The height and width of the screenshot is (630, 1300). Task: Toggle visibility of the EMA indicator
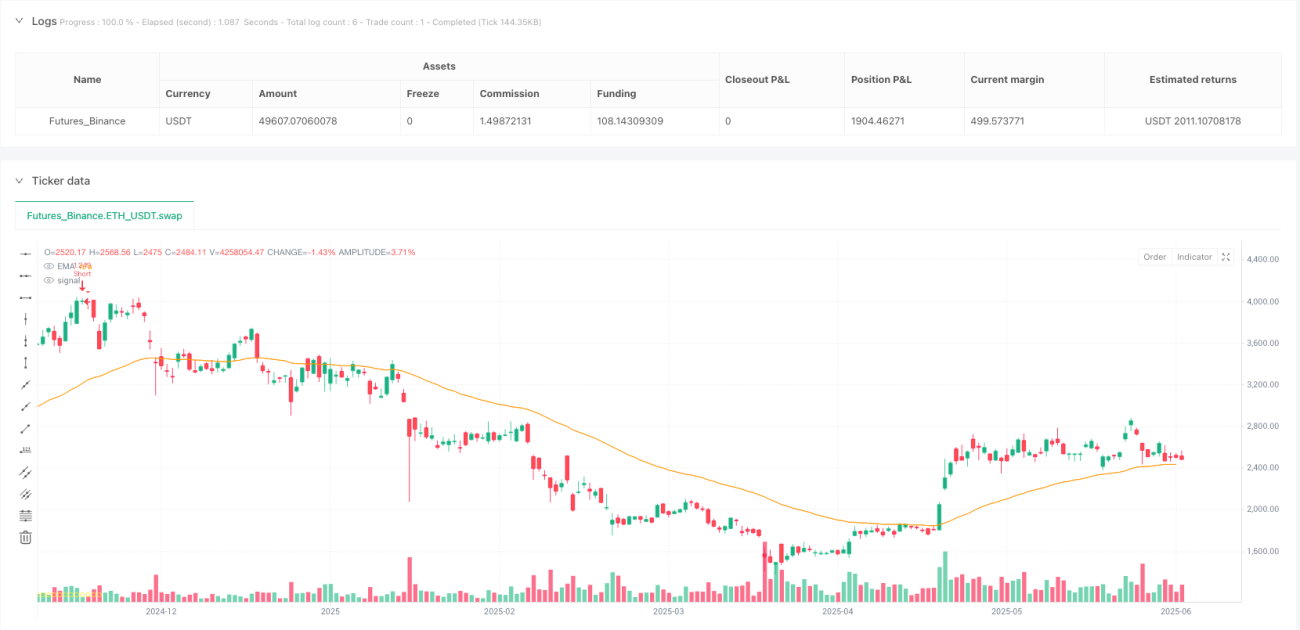(49, 266)
